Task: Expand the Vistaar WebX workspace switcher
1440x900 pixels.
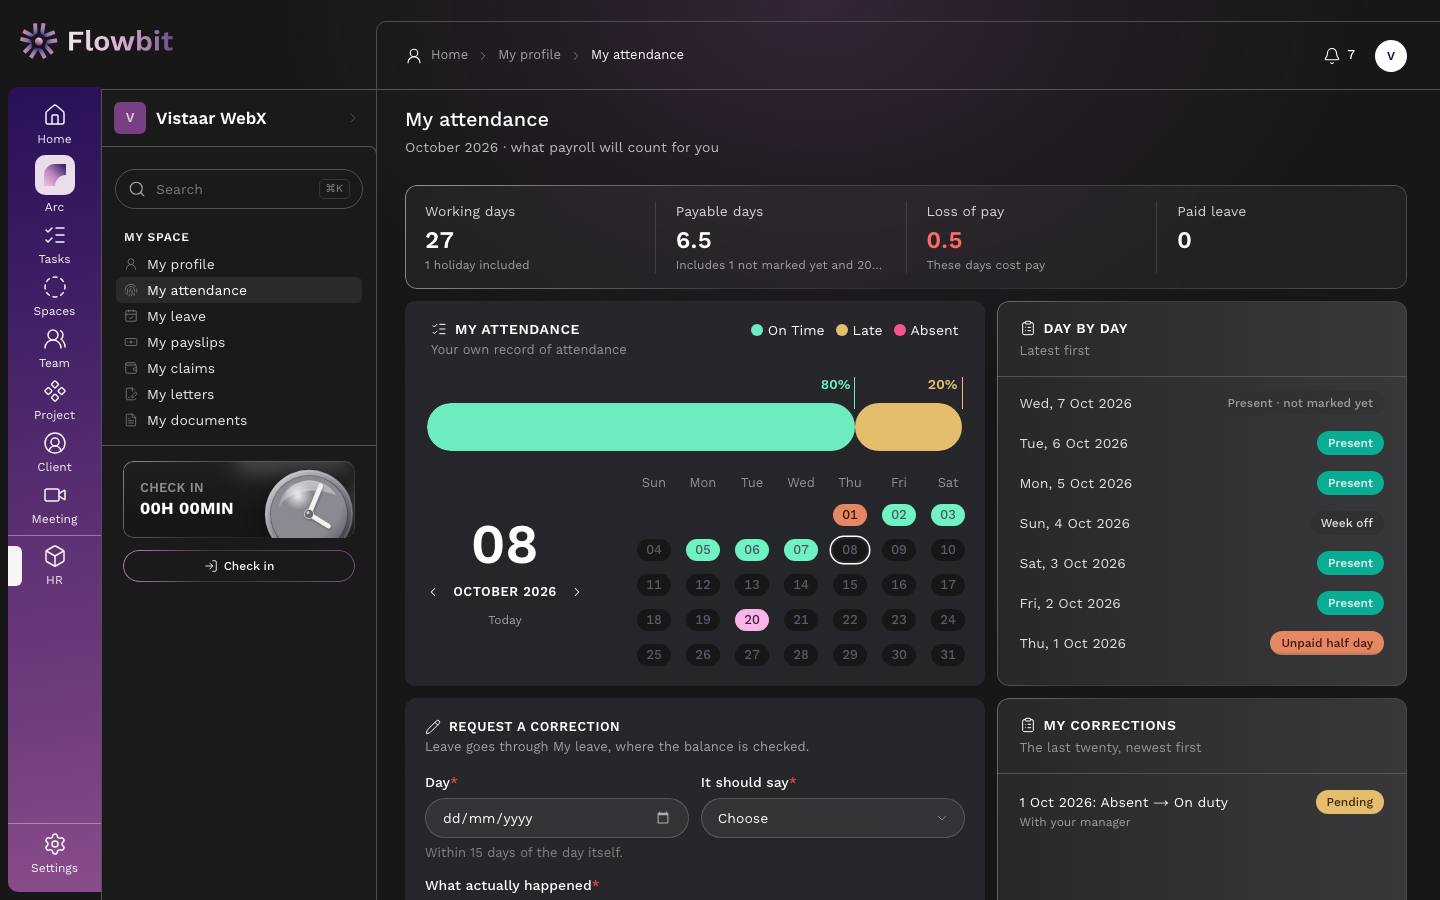Action: [238, 118]
